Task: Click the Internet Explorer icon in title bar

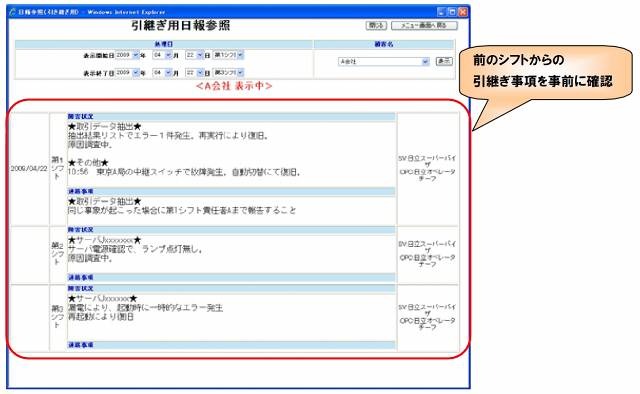Action: [12, 12]
